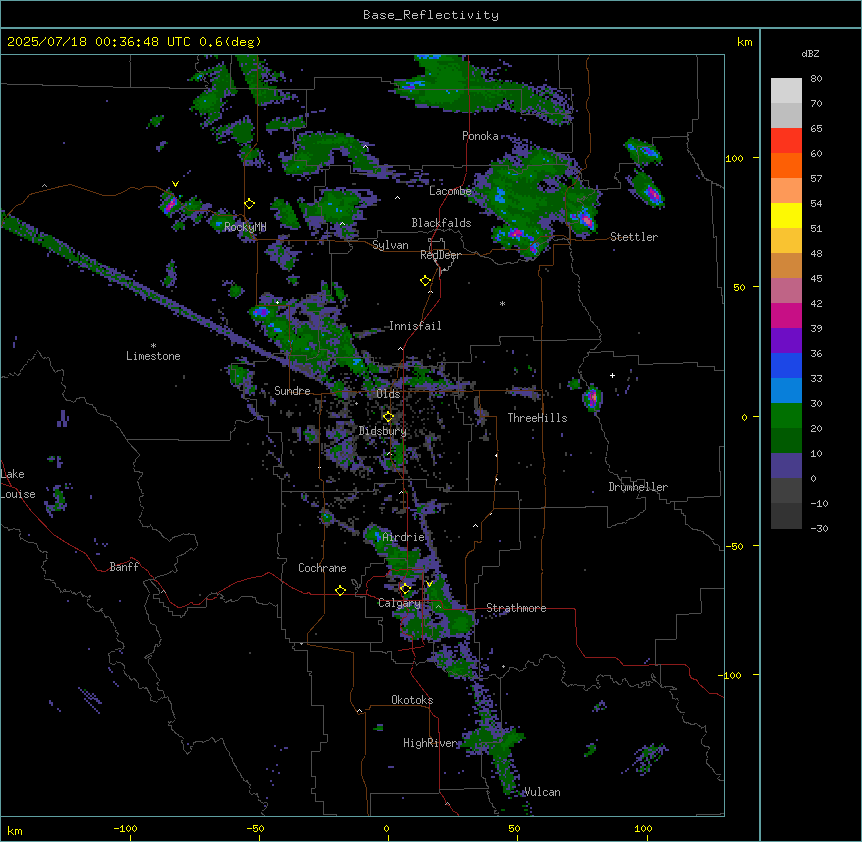Click the Olds town label
Image resolution: width=862 pixels, height=842 pixels.
tap(388, 394)
